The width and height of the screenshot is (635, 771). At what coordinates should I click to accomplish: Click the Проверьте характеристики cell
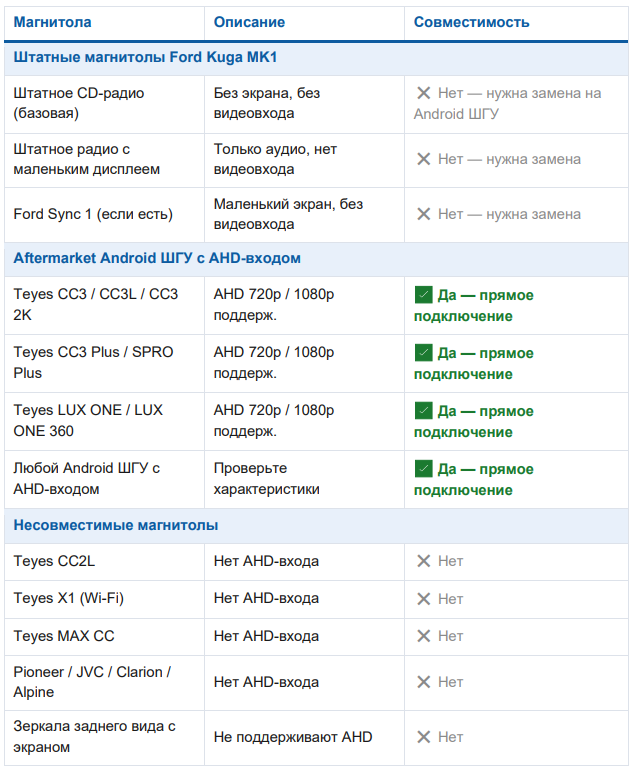coord(304,479)
